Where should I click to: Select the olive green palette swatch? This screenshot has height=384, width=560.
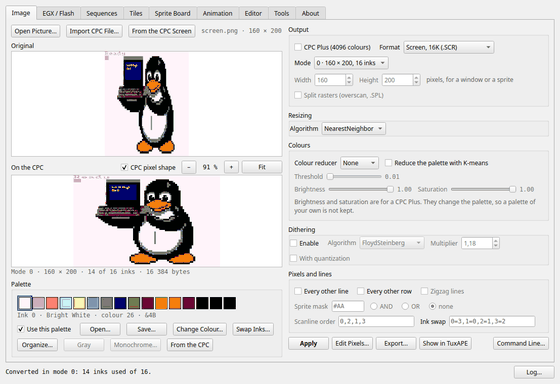134,303
